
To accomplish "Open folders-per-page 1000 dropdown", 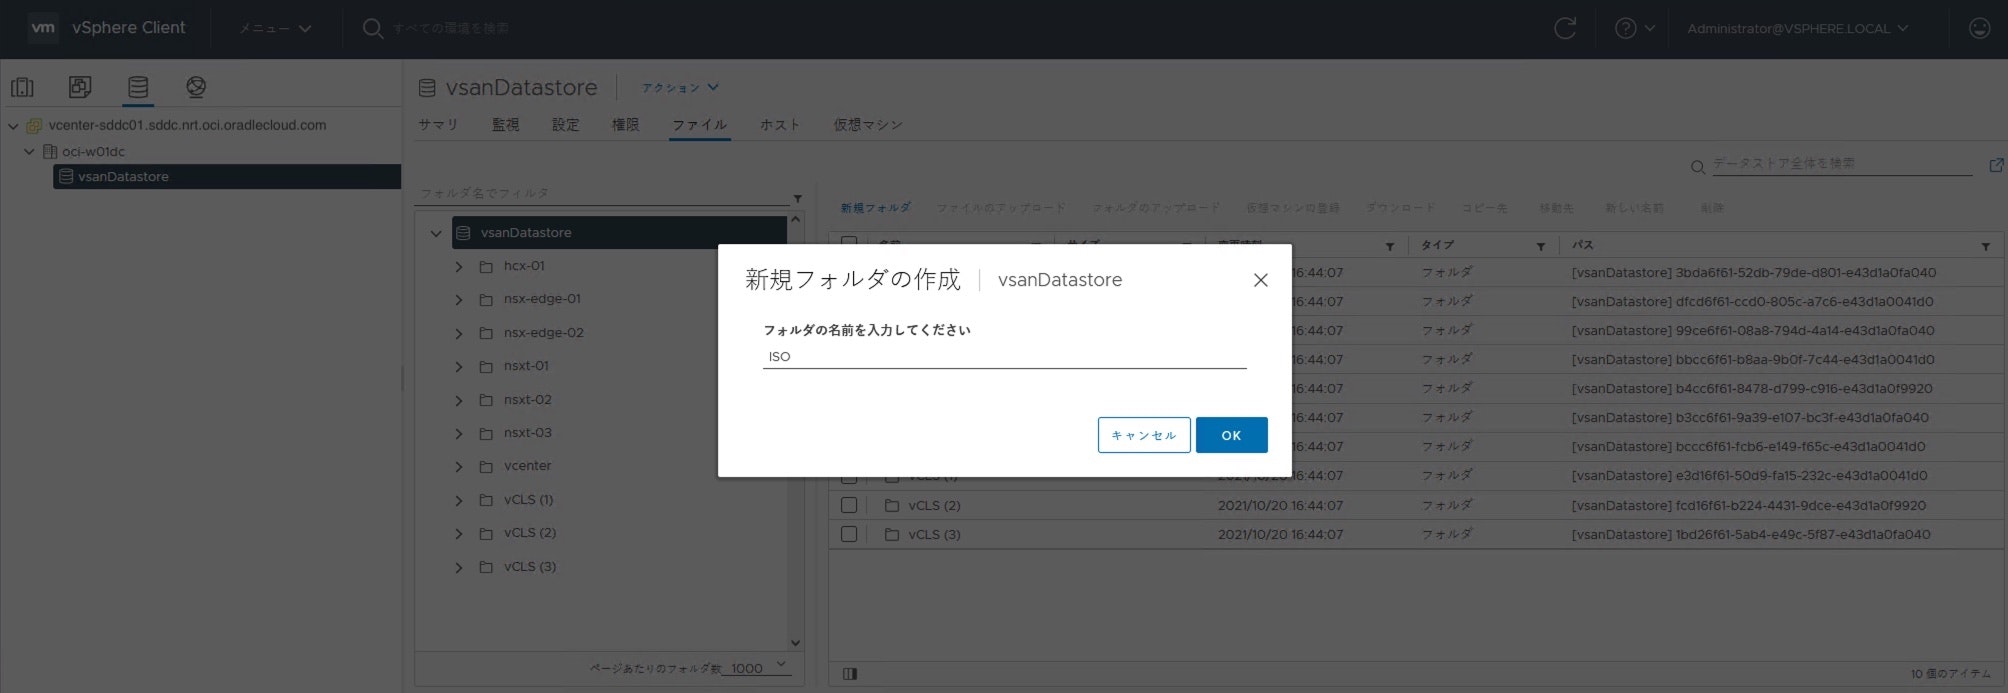I will click(759, 668).
